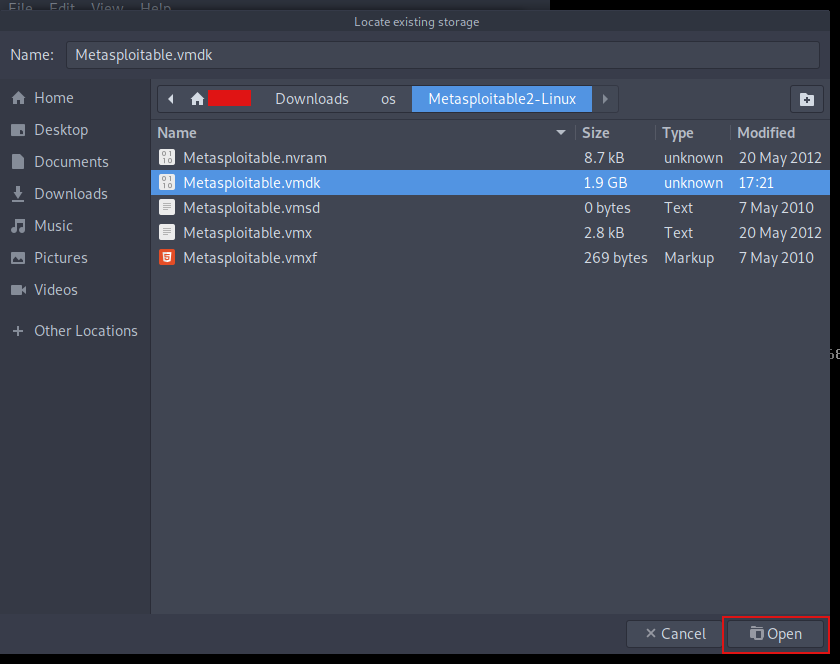
Task: Open the Downloads path bar segment
Action: pos(312,99)
